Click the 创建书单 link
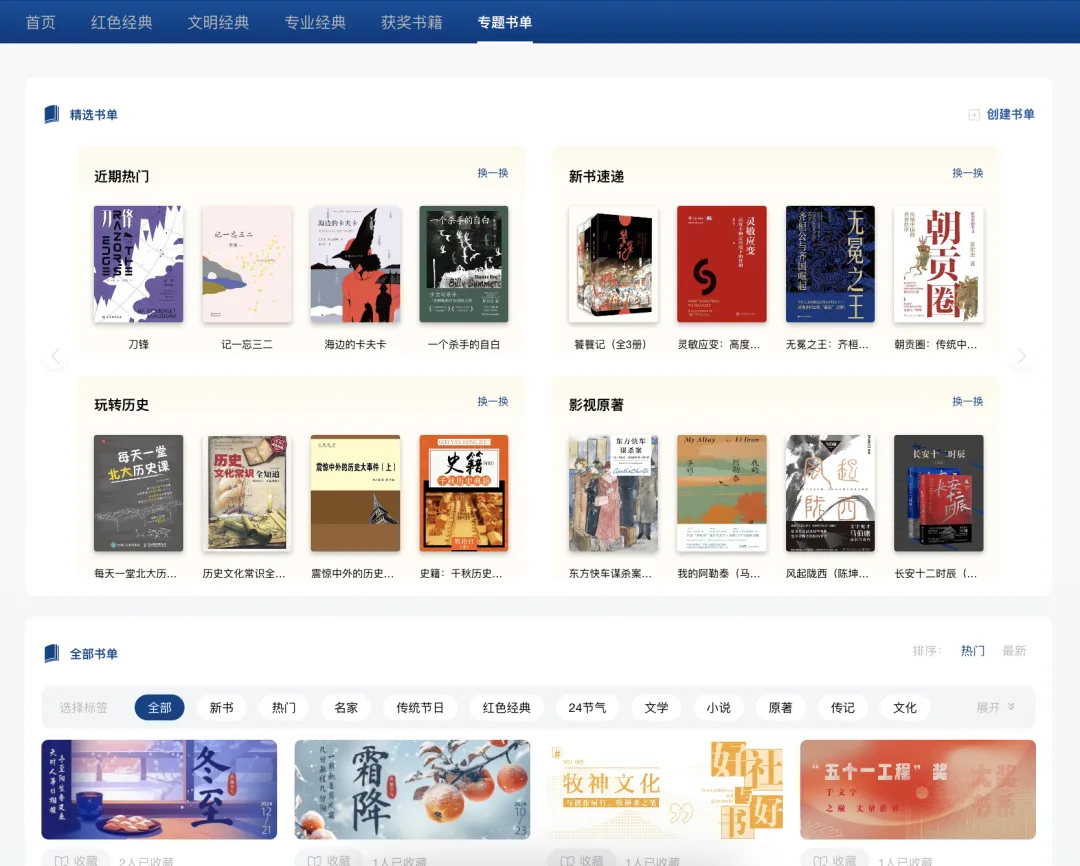 [1010, 115]
